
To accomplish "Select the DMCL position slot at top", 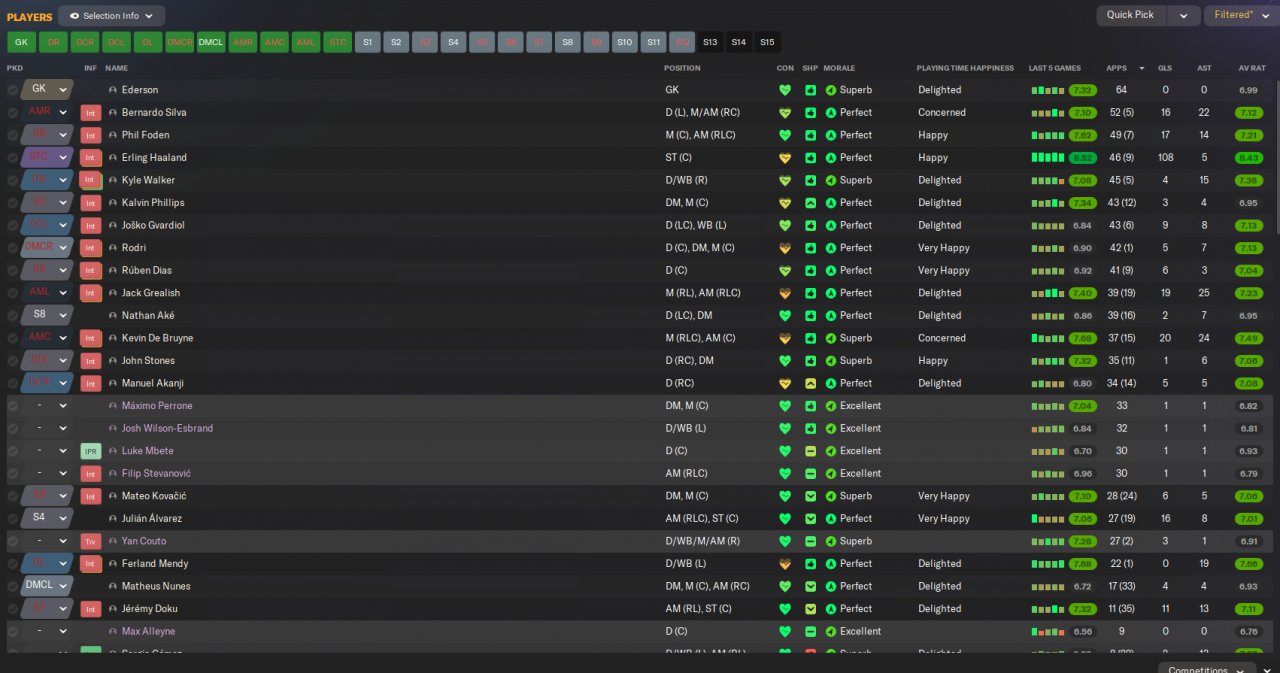I will coord(211,42).
